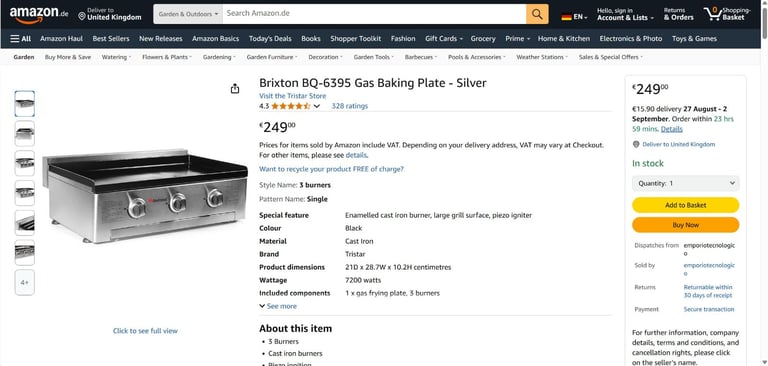Click the Buy Now button
Screen dimensions: 768x366
coord(685,225)
